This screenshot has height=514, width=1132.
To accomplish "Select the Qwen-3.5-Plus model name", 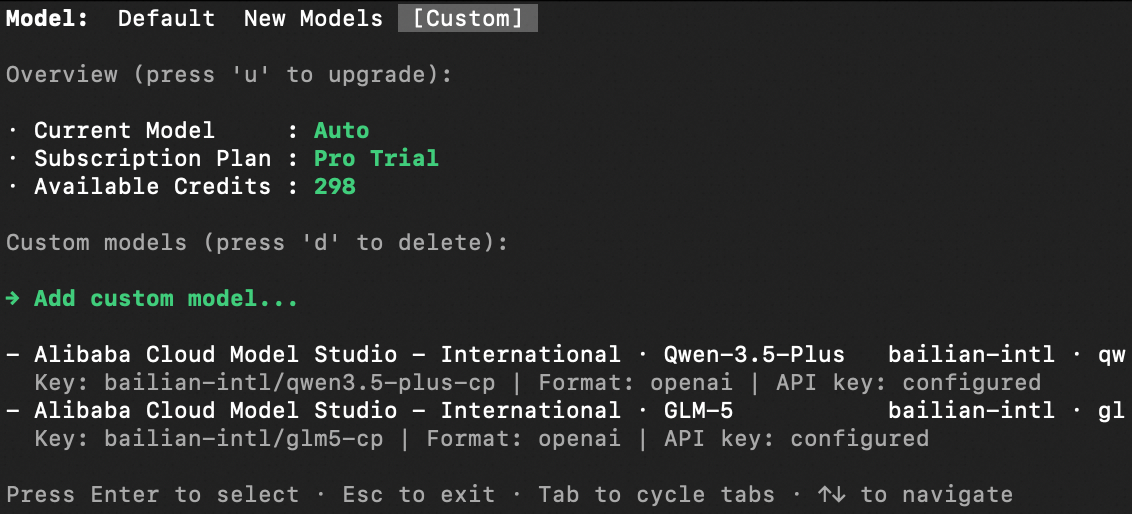I will (x=754, y=355).
